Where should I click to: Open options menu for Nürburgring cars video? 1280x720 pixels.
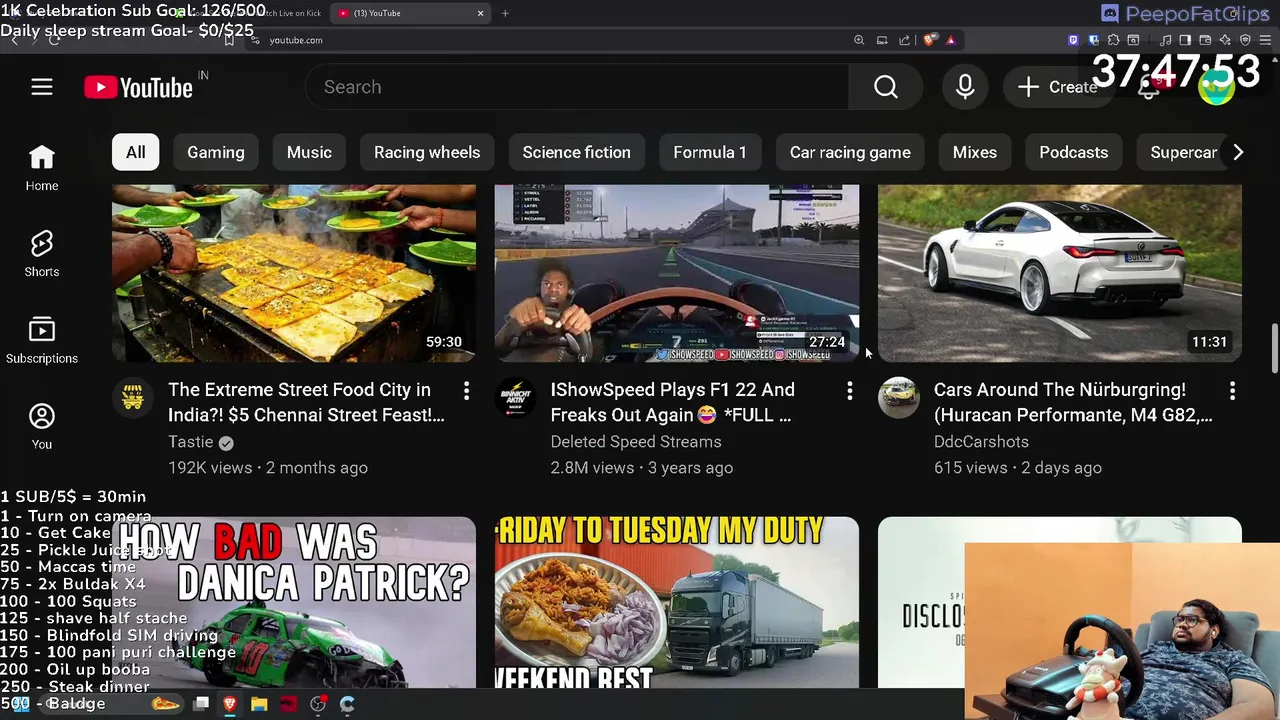pos(1232,391)
